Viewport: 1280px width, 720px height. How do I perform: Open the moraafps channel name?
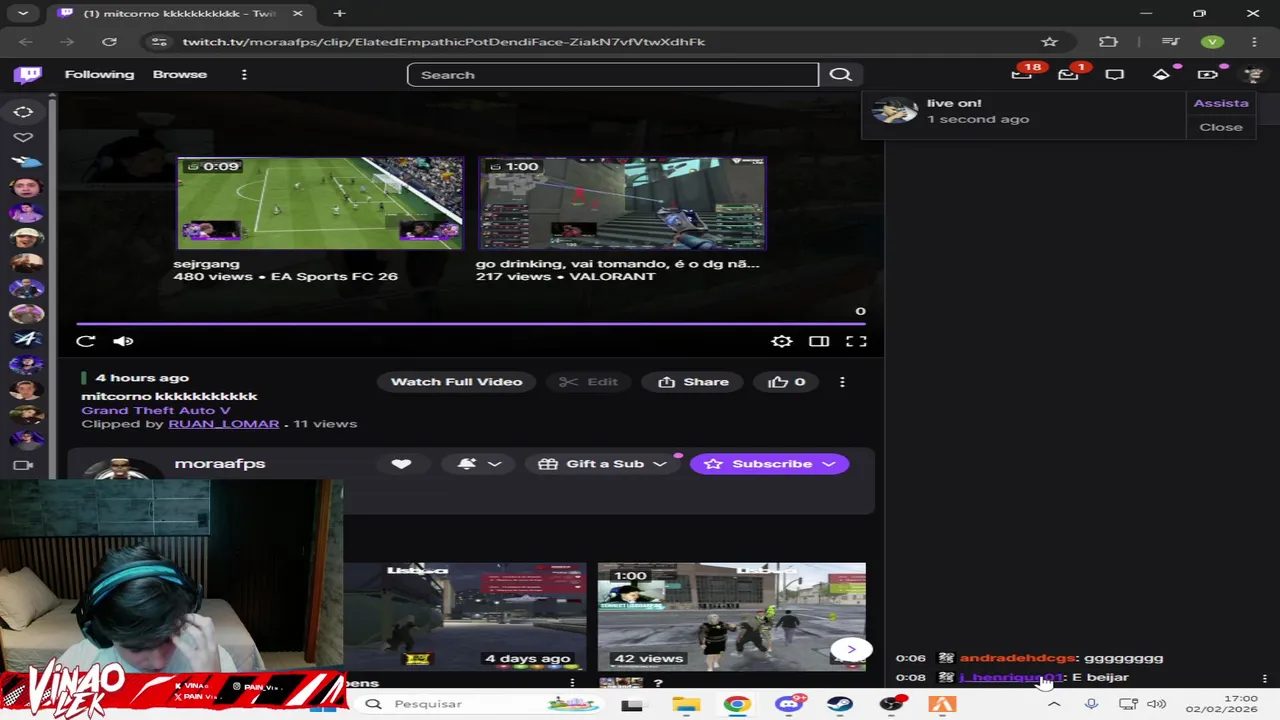pyautogui.click(x=220, y=464)
